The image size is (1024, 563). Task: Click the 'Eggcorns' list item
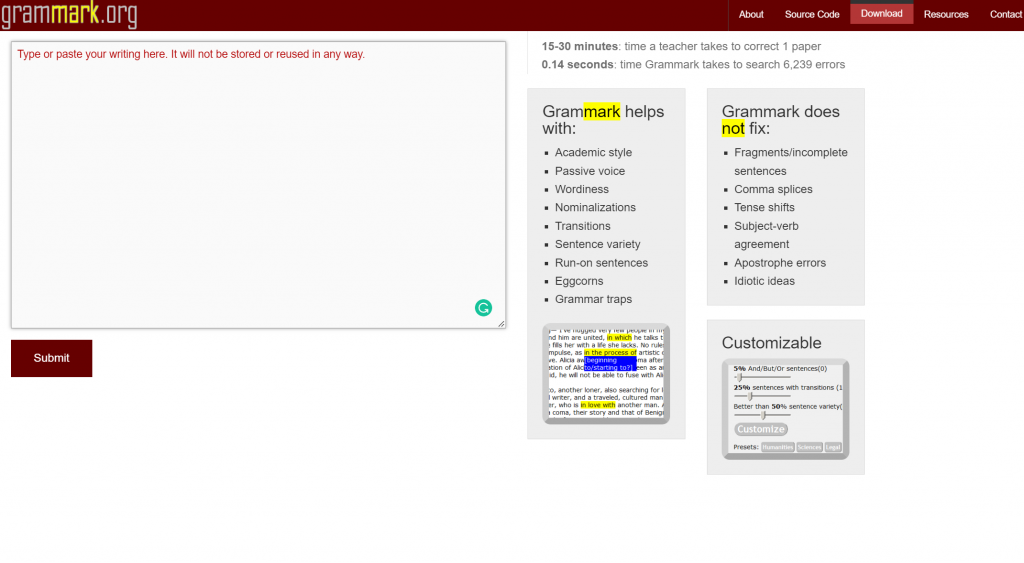579,281
